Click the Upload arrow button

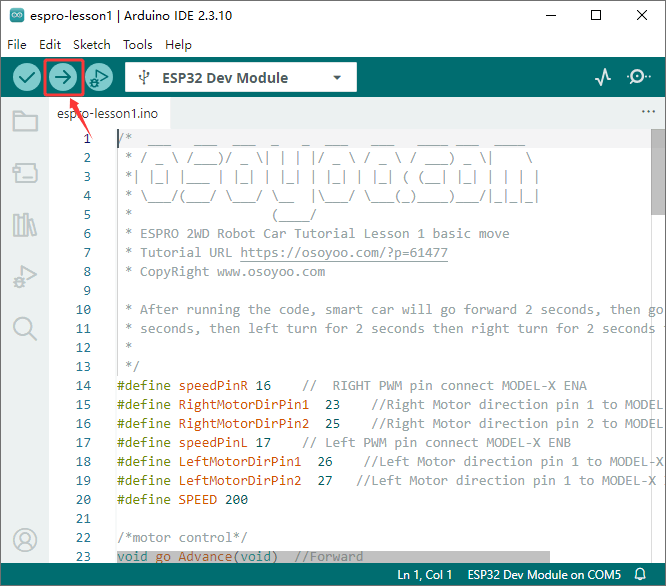tap(63, 77)
